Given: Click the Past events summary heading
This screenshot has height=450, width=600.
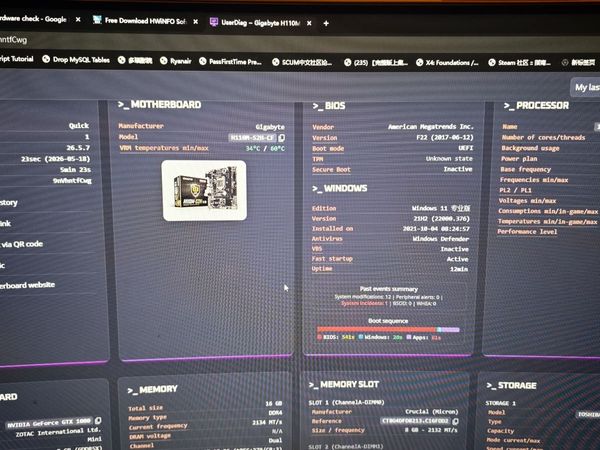Looking at the screenshot, I should point(388,289).
